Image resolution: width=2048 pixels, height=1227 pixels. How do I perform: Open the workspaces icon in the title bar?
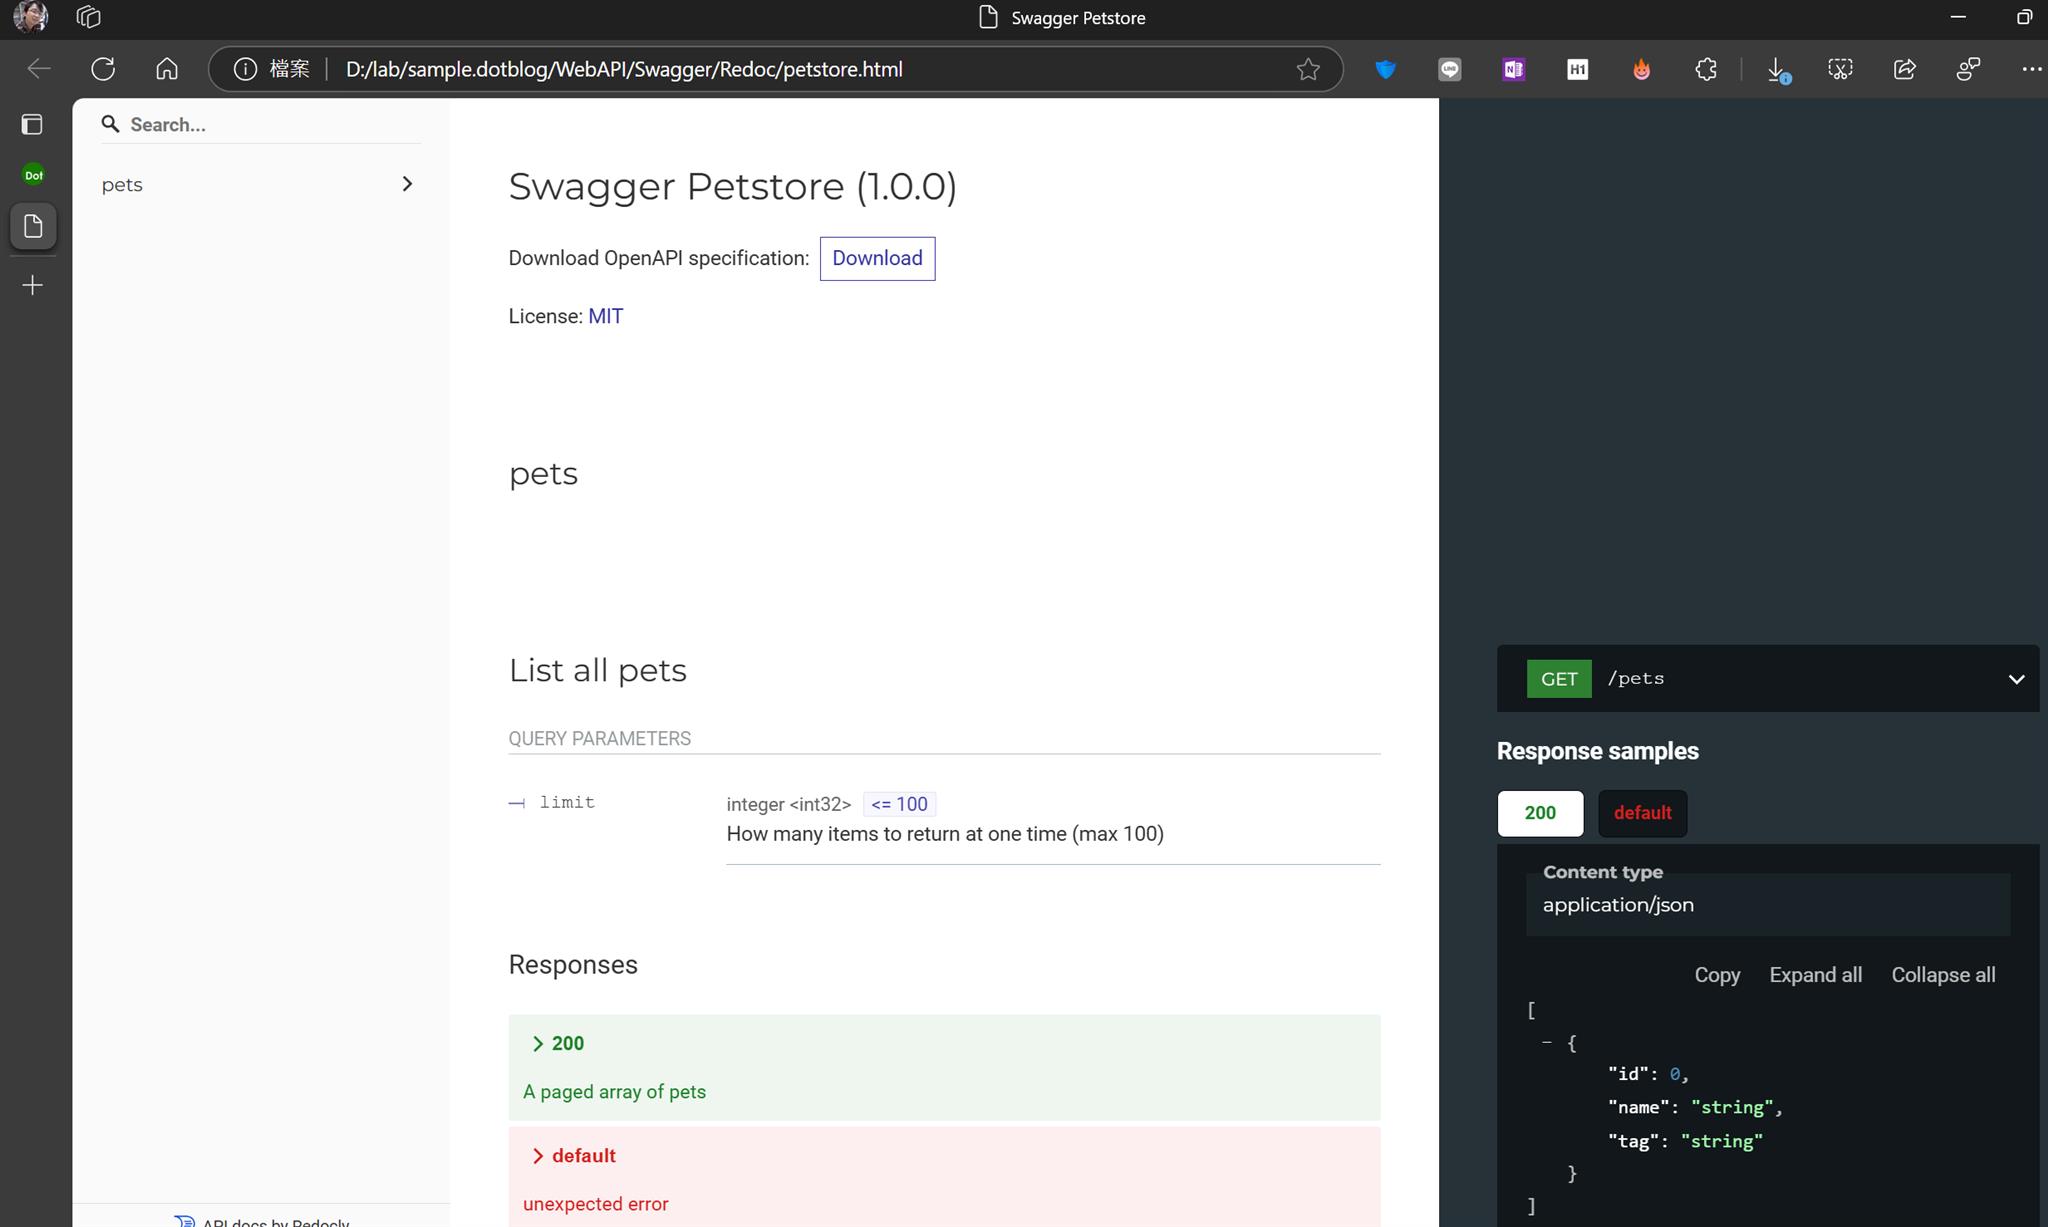88,17
